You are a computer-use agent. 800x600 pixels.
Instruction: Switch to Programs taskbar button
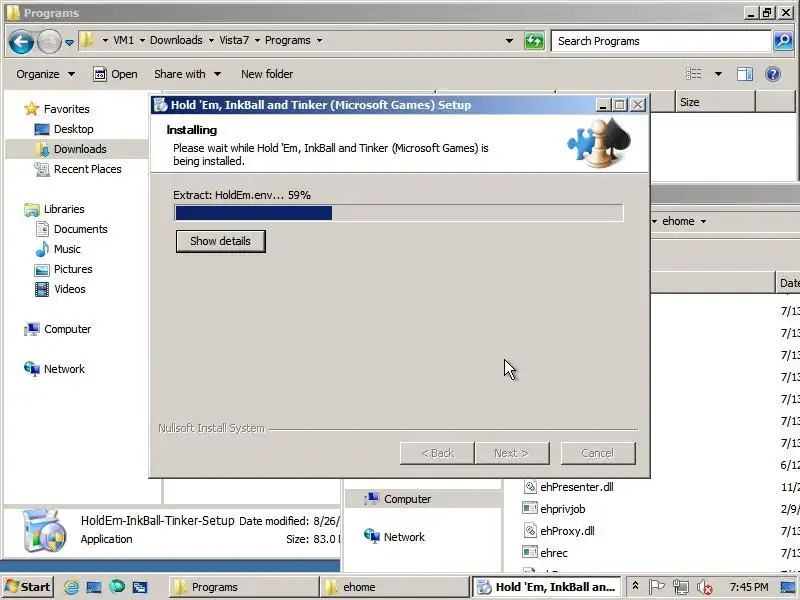(x=243, y=587)
